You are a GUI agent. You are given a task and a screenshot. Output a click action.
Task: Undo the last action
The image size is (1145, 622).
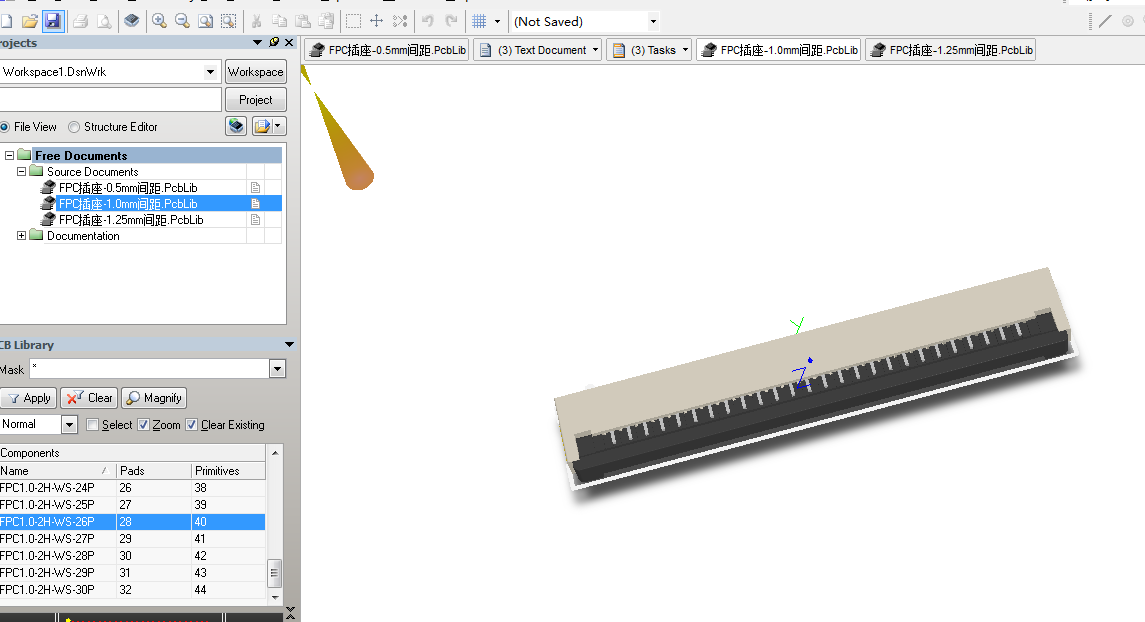(x=428, y=21)
